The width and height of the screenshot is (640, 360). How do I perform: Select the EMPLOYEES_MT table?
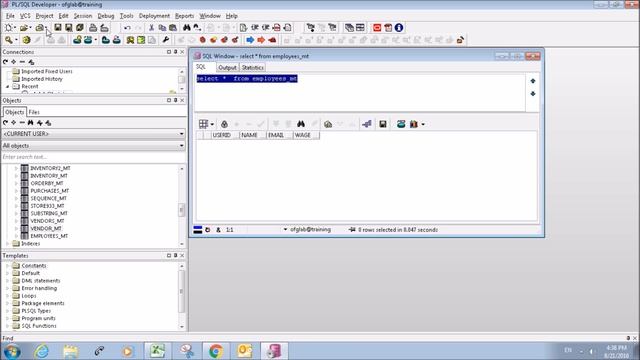coord(49,236)
